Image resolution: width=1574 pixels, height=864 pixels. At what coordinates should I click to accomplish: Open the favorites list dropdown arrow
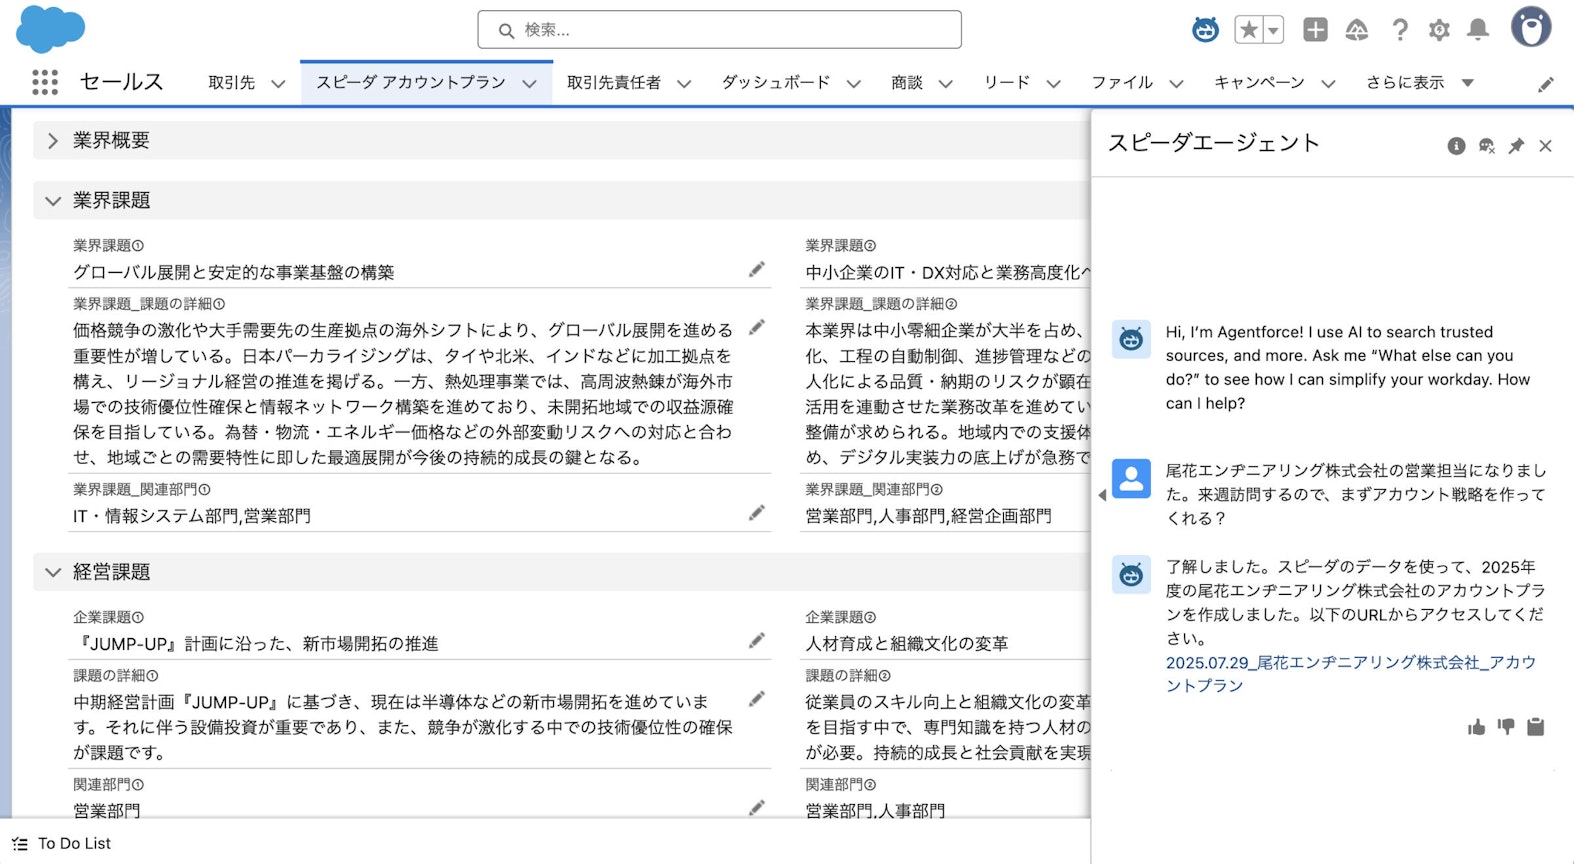point(1274,30)
